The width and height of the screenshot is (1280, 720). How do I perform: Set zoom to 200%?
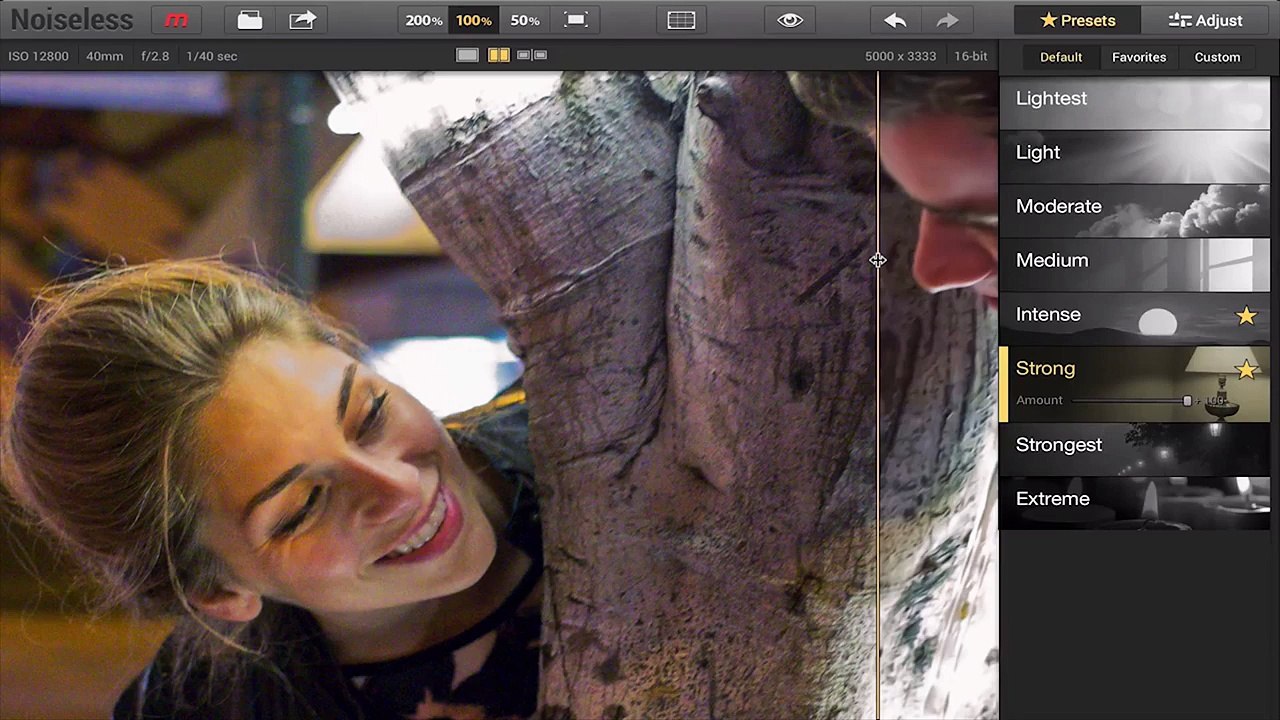click(x=424, y=20)
